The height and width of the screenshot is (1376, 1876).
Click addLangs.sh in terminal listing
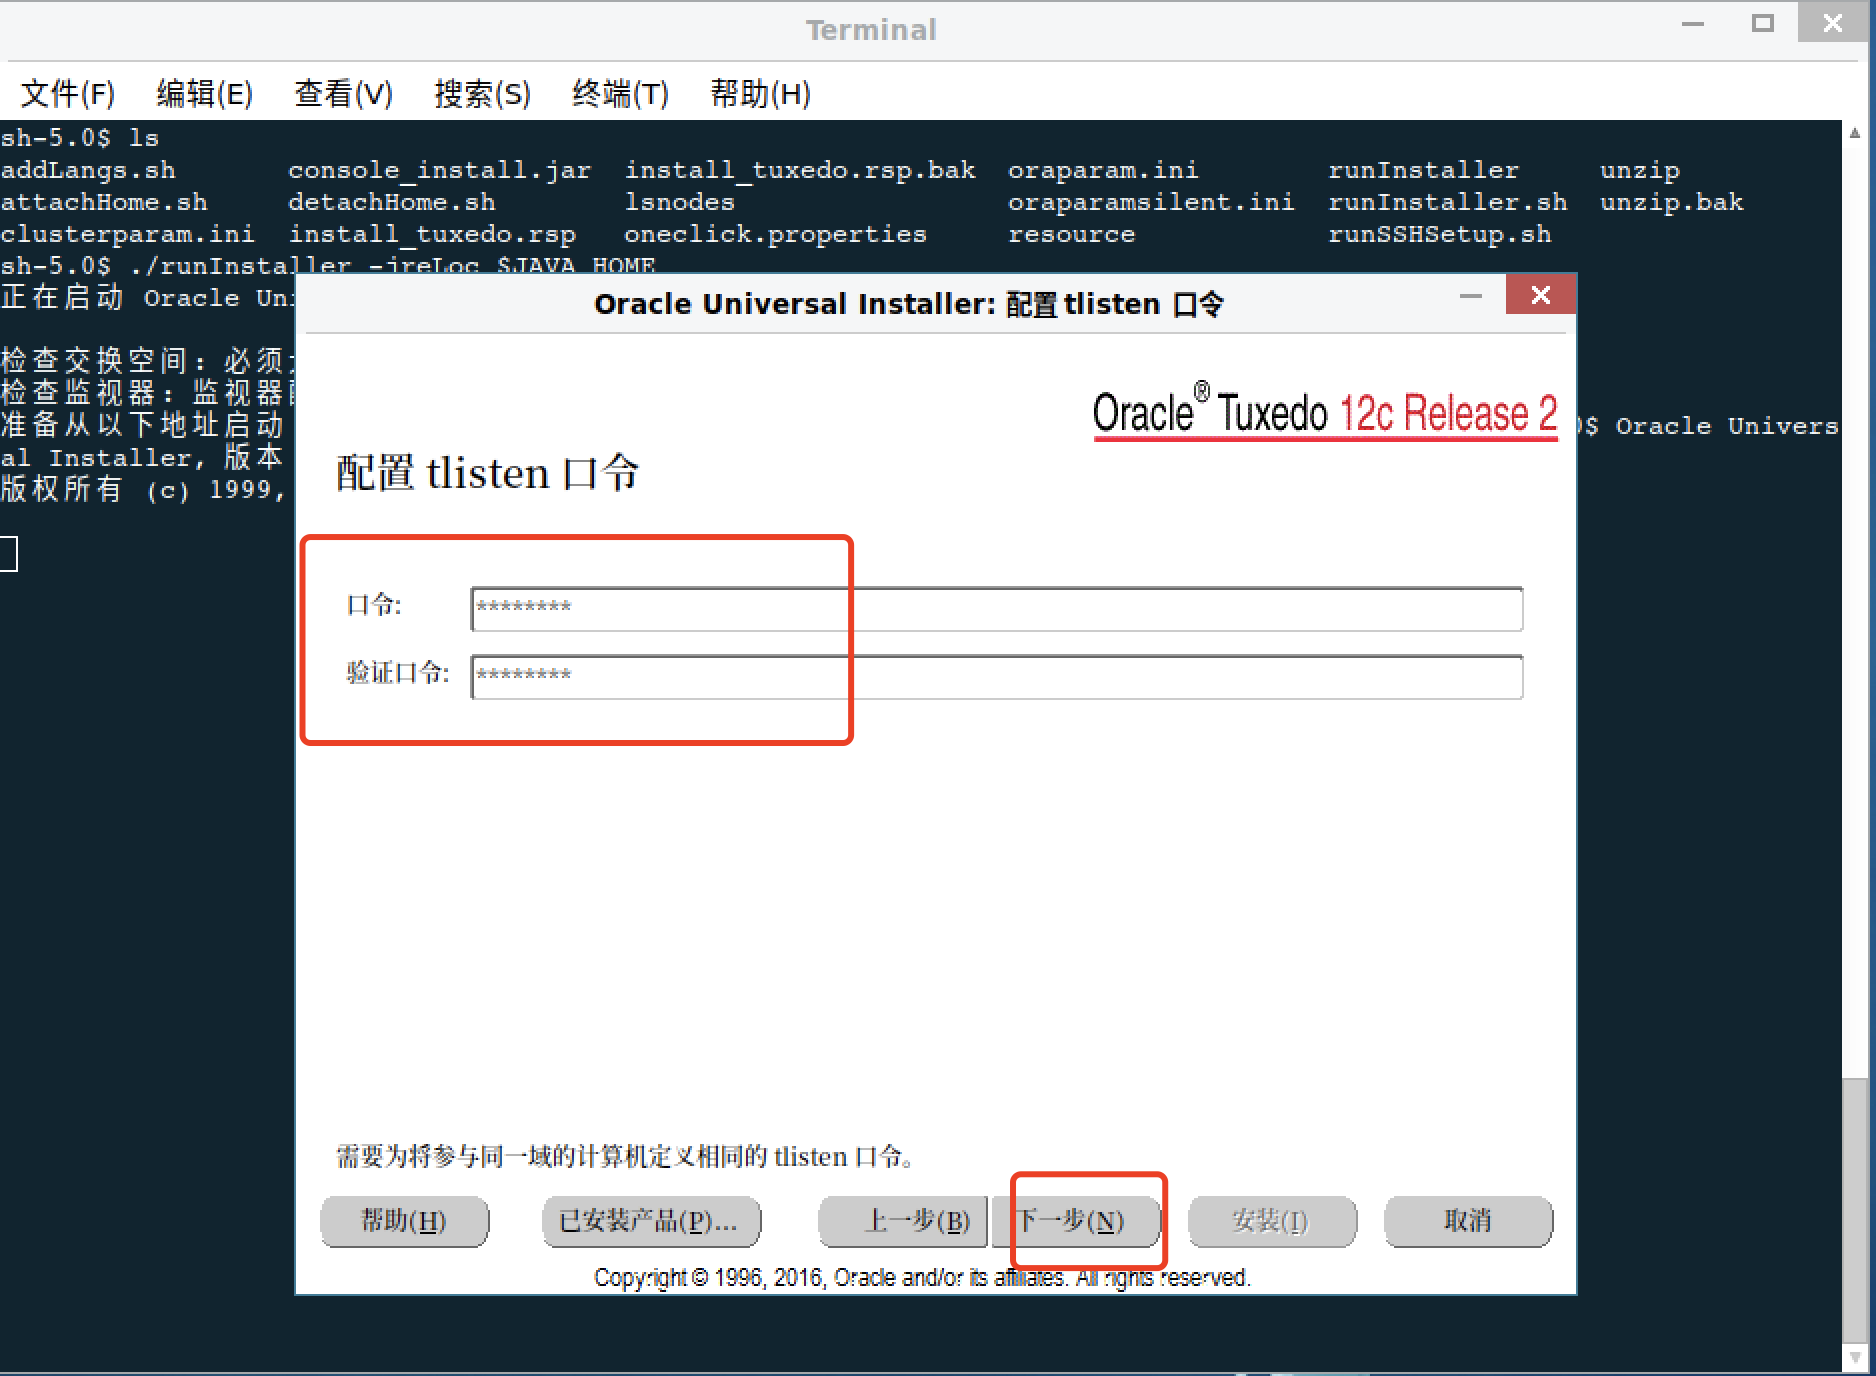88,170
